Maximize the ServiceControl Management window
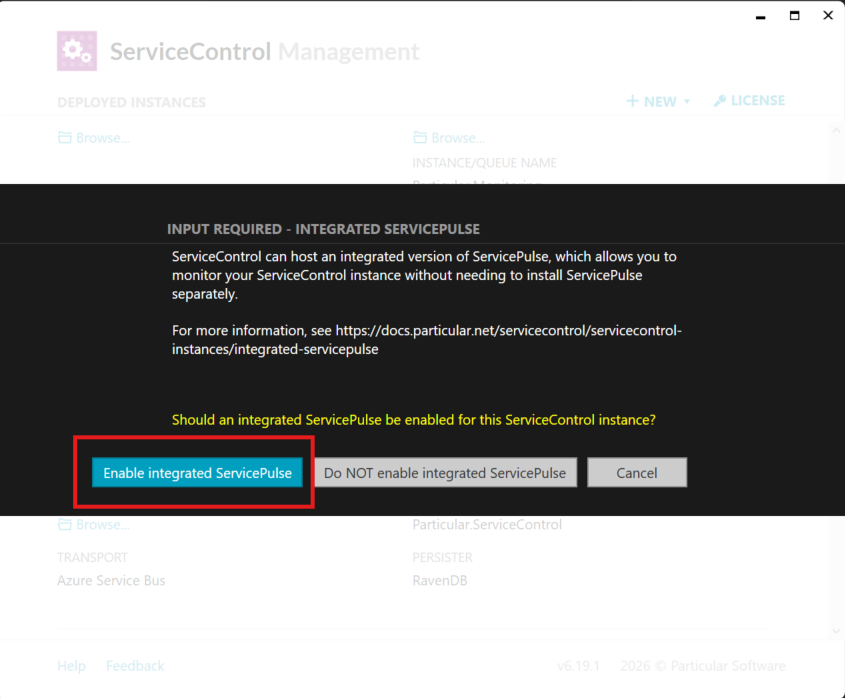The width and height of the screenshot is (845, 698). (794, 16)
